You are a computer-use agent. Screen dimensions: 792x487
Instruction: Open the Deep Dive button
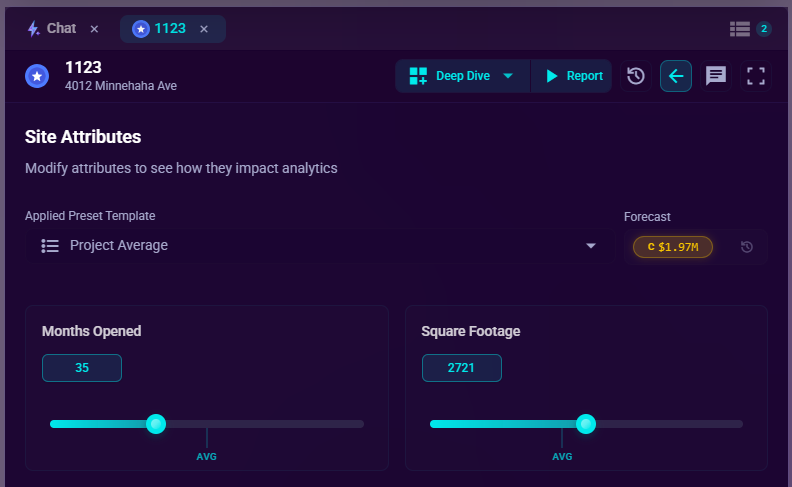point(462,76)
